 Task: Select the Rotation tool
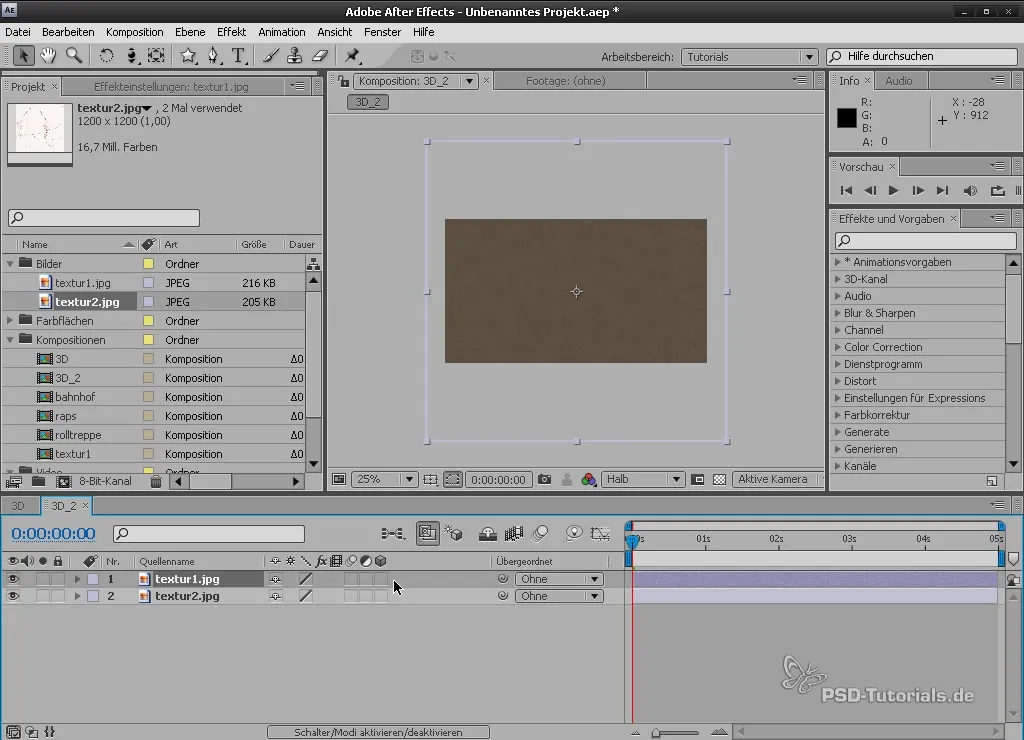[106, 56]
